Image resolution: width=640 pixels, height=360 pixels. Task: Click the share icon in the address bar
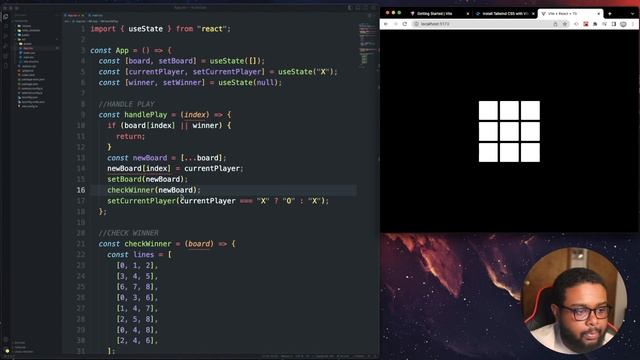(x=555, y=24)
